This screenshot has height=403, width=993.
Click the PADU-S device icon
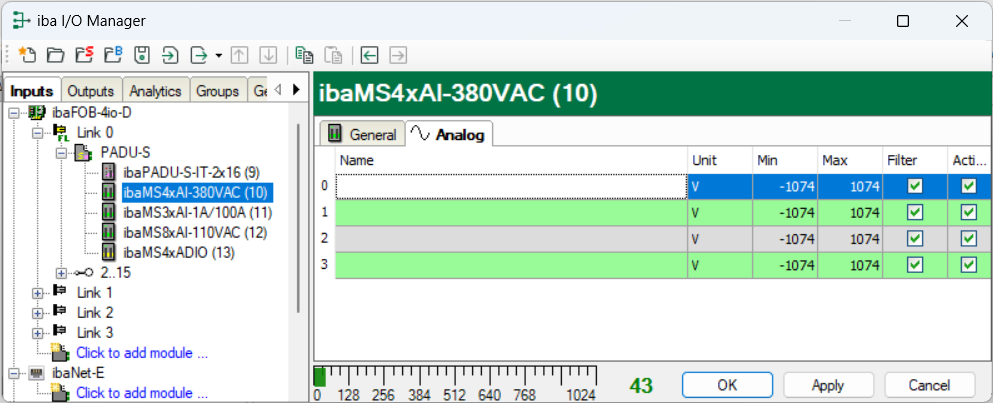(x=84, y=153)
